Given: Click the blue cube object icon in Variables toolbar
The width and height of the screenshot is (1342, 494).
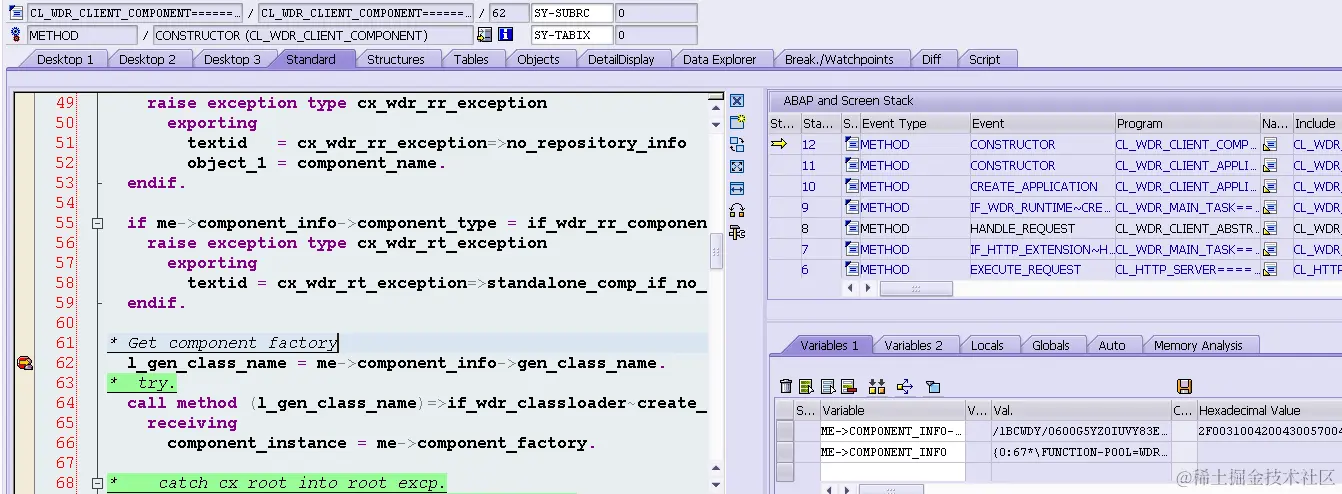Looking at the screenshot, I should tap(933, 386).
